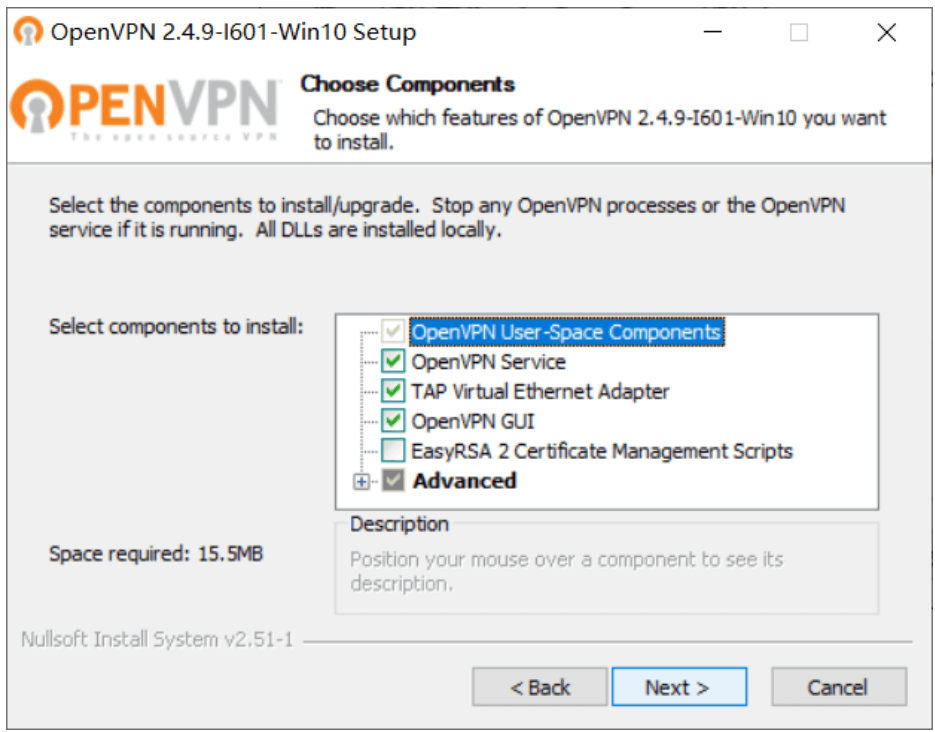Click the Select components to install label

(177, 327)
